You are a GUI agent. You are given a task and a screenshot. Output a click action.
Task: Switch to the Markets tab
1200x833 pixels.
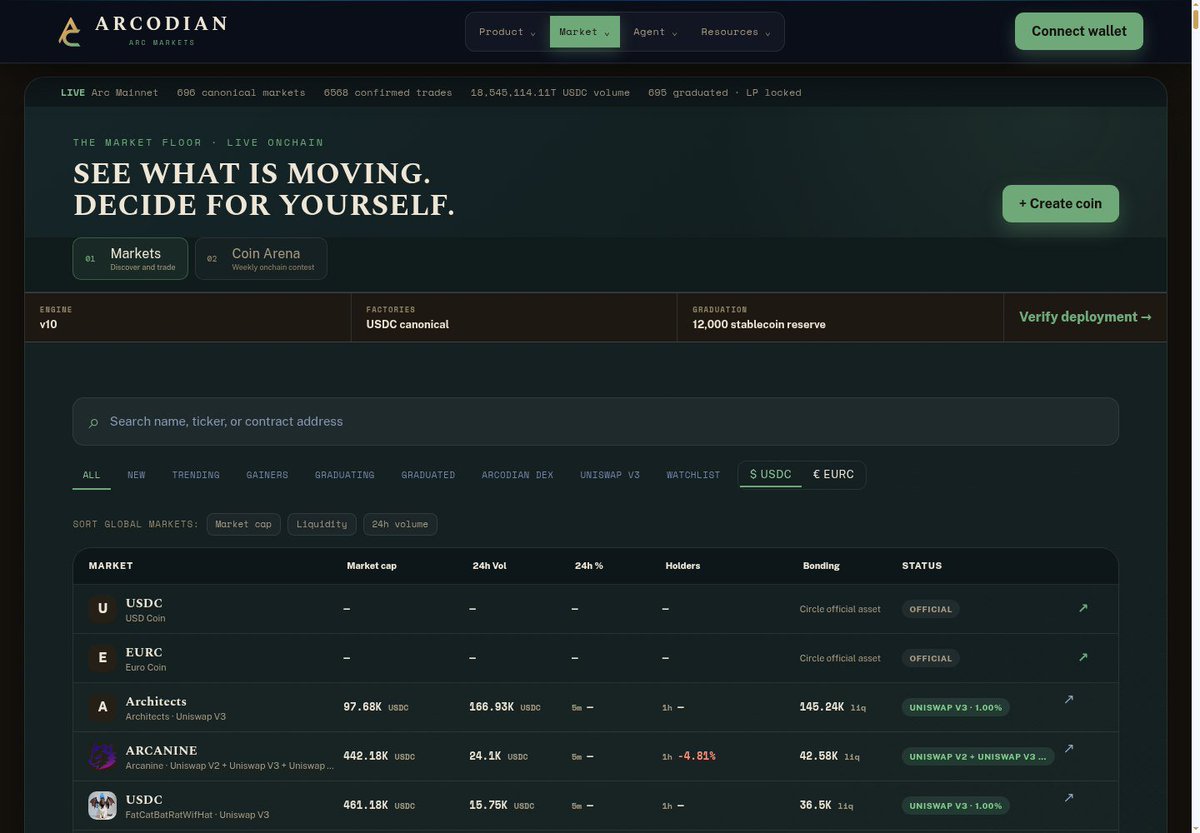(130, 258)
